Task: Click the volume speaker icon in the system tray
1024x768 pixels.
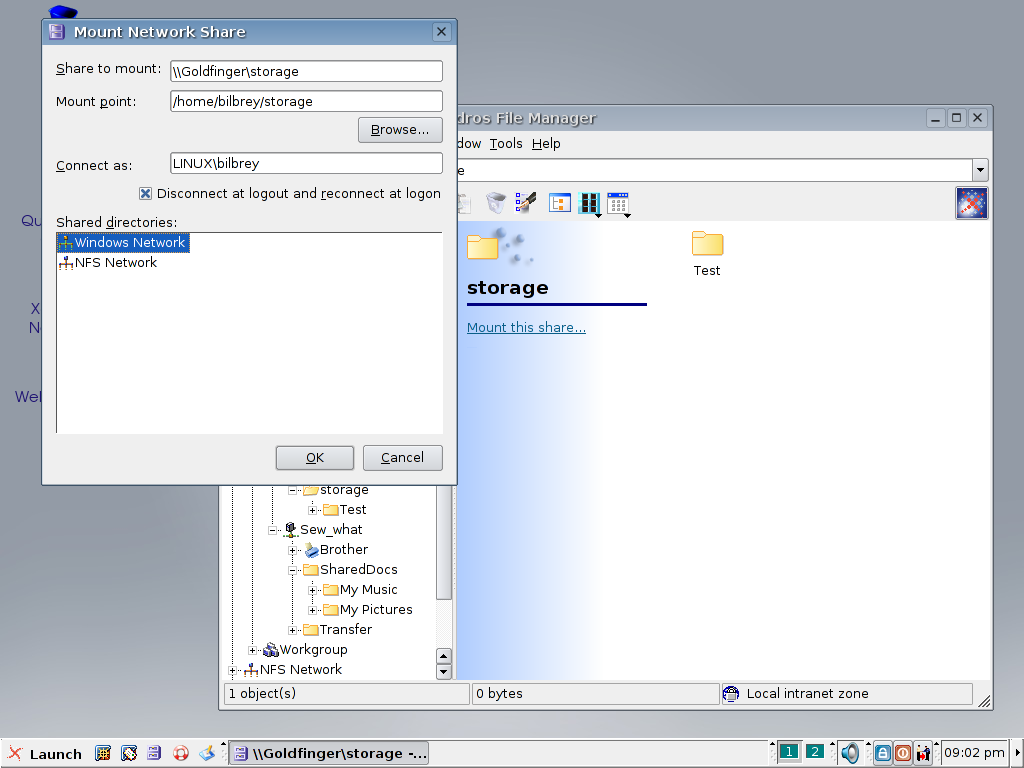Action: point(850,753)
